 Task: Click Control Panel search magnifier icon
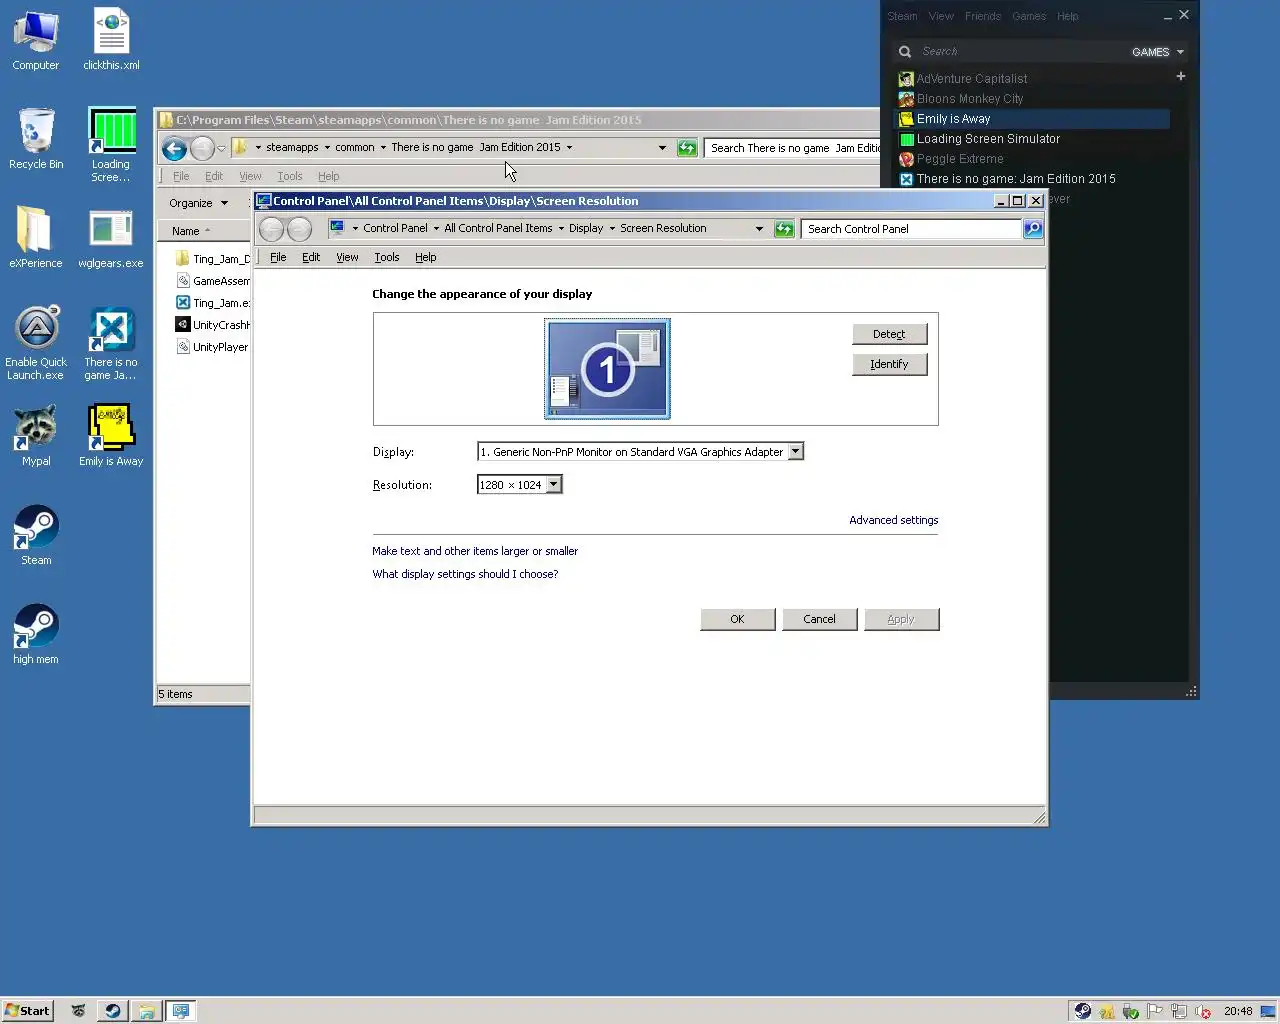(1033, 229)
